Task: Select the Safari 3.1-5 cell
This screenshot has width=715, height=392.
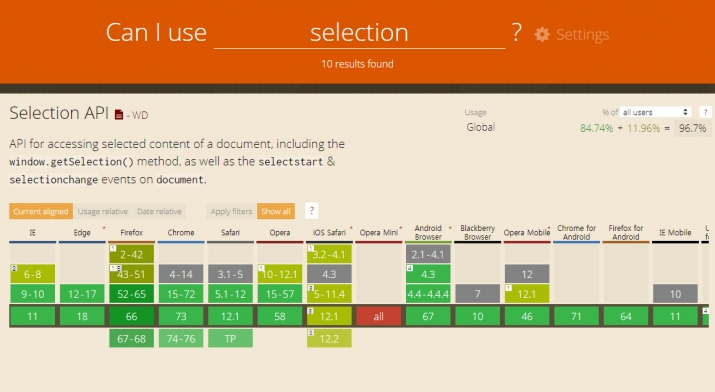Action: tap(230, 274)
